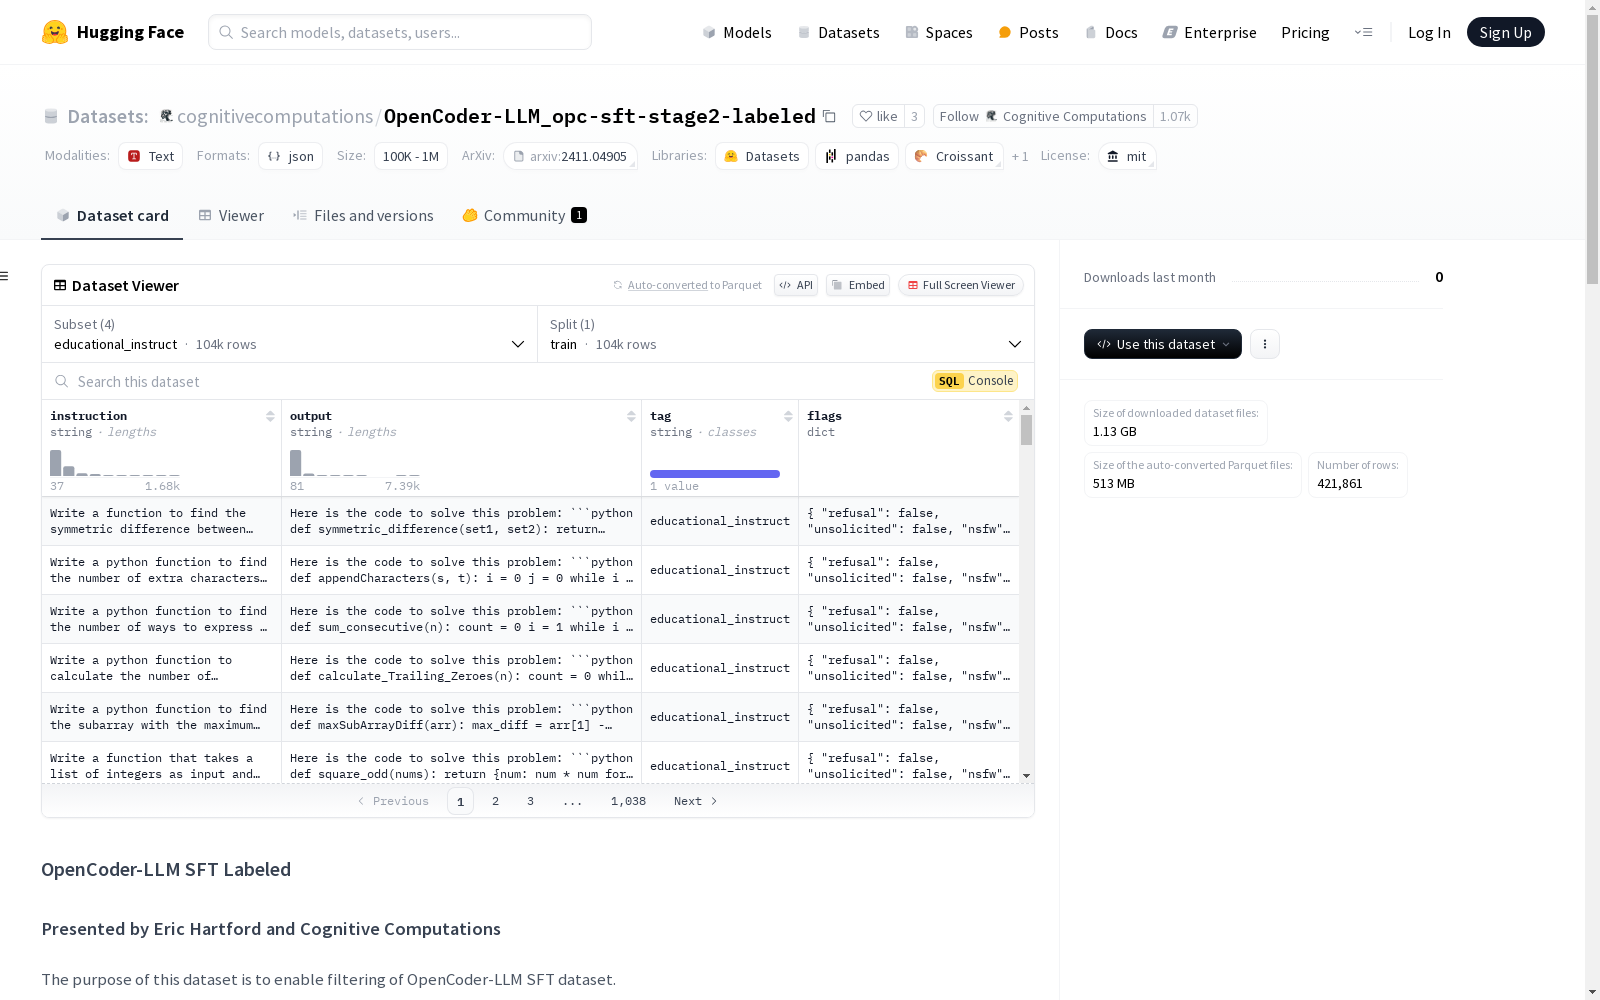Open the Datasets breadcrumb label
This screenshot has height=1000, width=1600.
pyautogui.click(x=107, y=116)
